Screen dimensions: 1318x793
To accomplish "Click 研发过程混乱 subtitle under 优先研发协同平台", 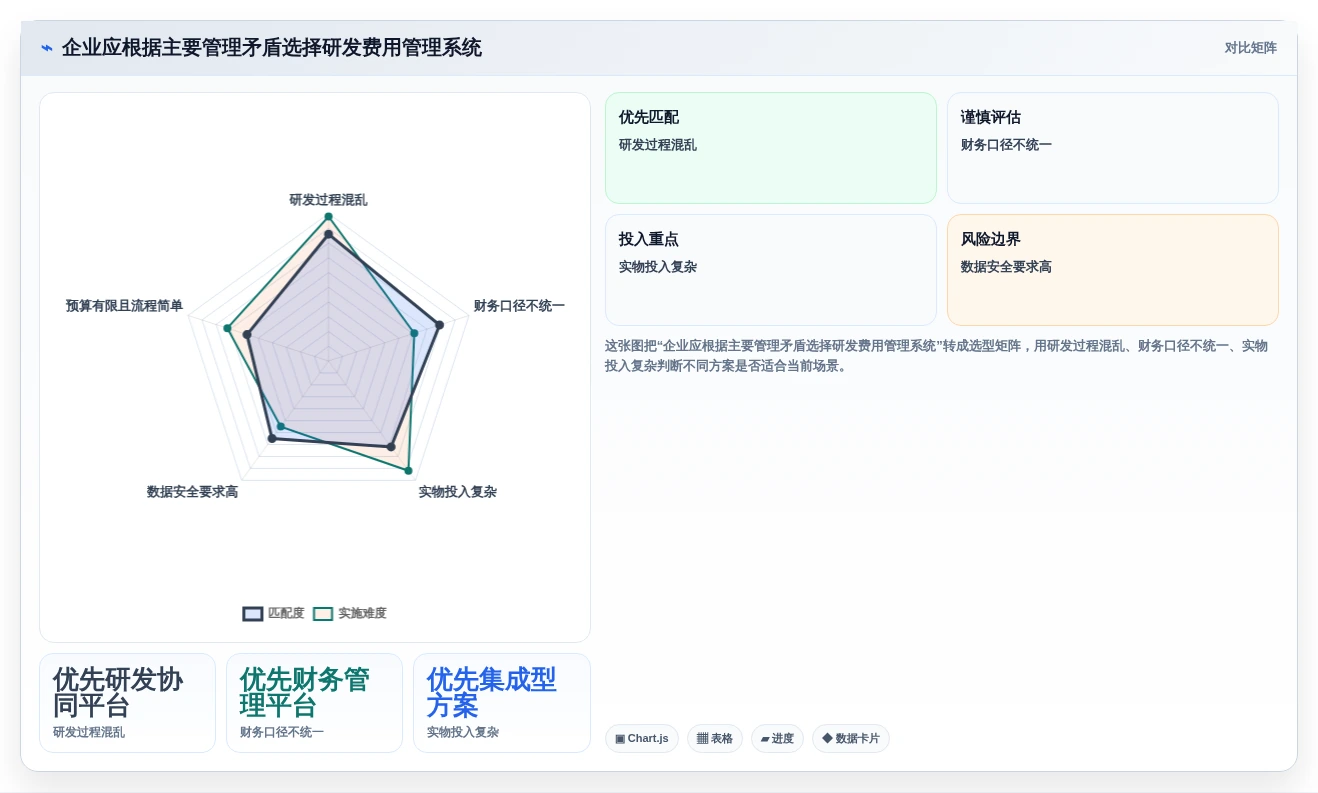I will [89, 732].
